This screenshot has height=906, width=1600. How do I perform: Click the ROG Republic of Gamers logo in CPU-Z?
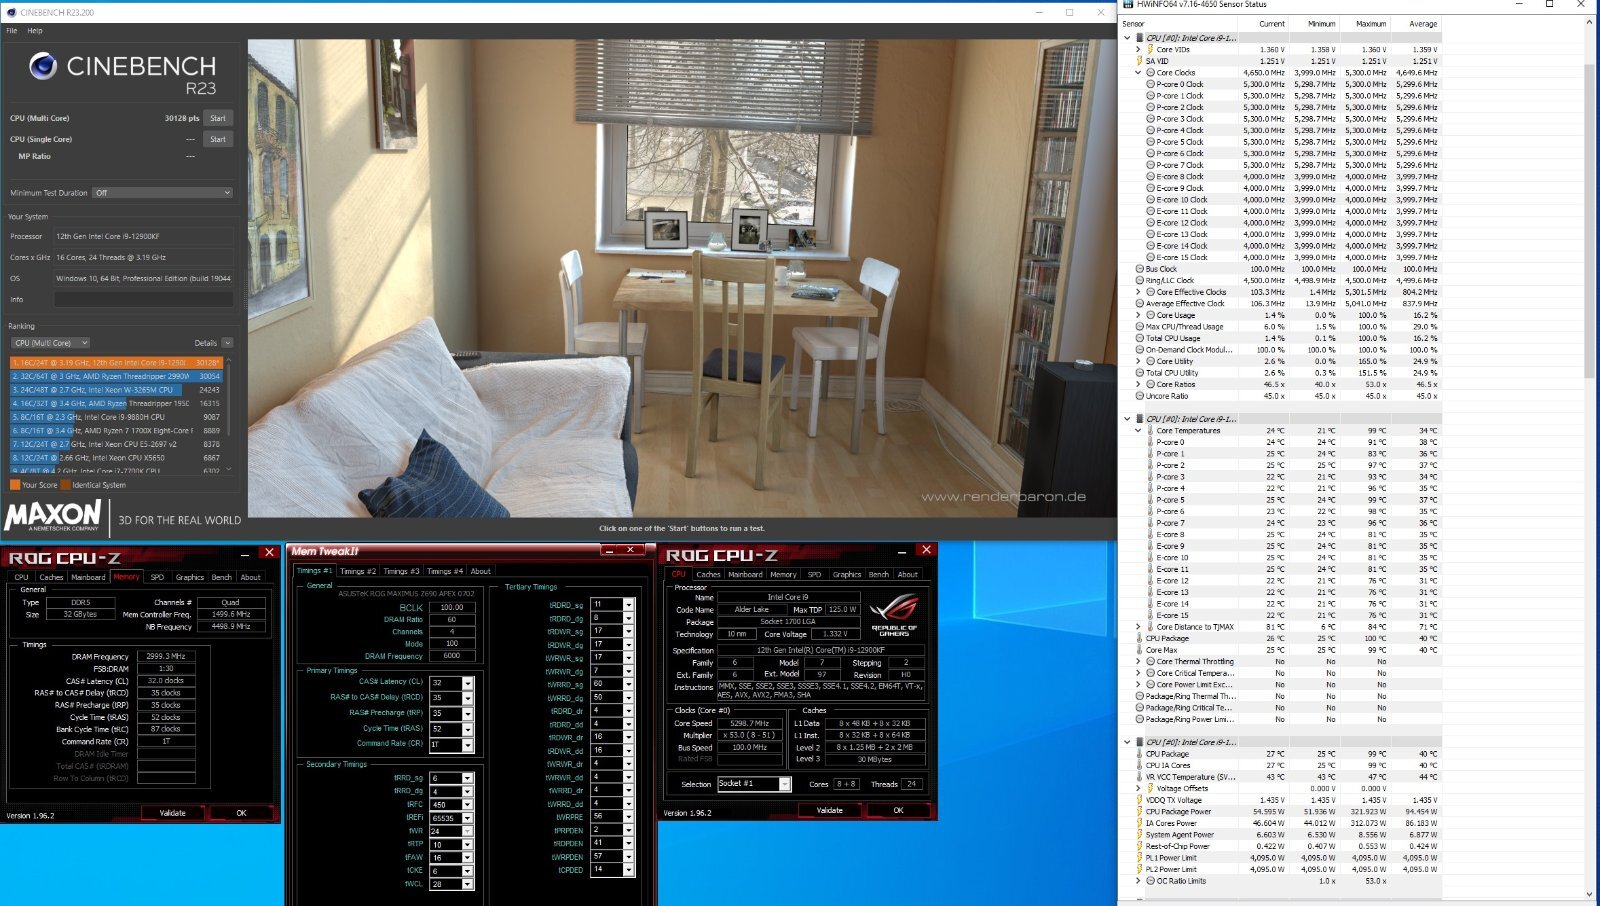[894, 614]
